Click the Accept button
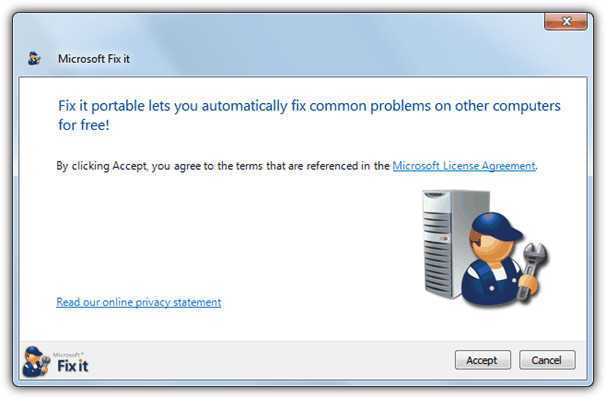Screen dimensions: 606x398 [483, 360]
